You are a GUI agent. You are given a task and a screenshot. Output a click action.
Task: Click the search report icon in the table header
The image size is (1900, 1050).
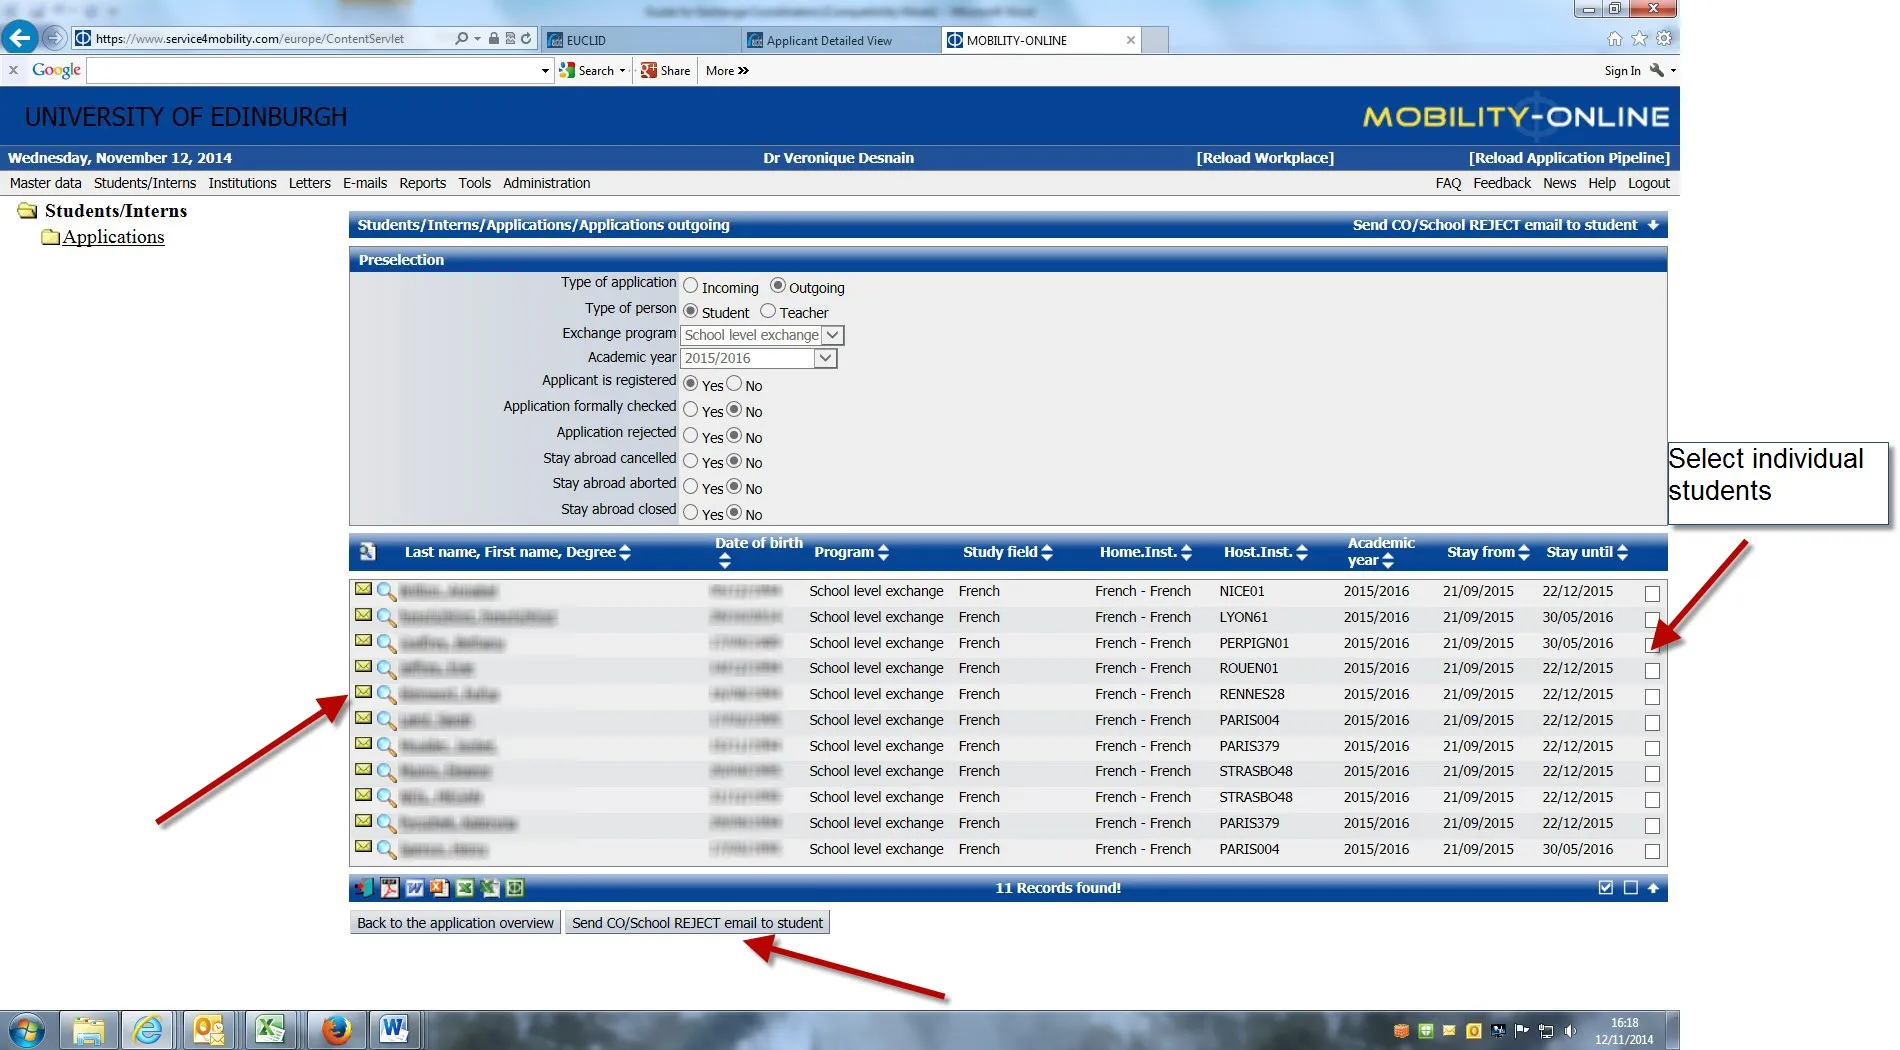pyautogui.click(x=367, y=551)
